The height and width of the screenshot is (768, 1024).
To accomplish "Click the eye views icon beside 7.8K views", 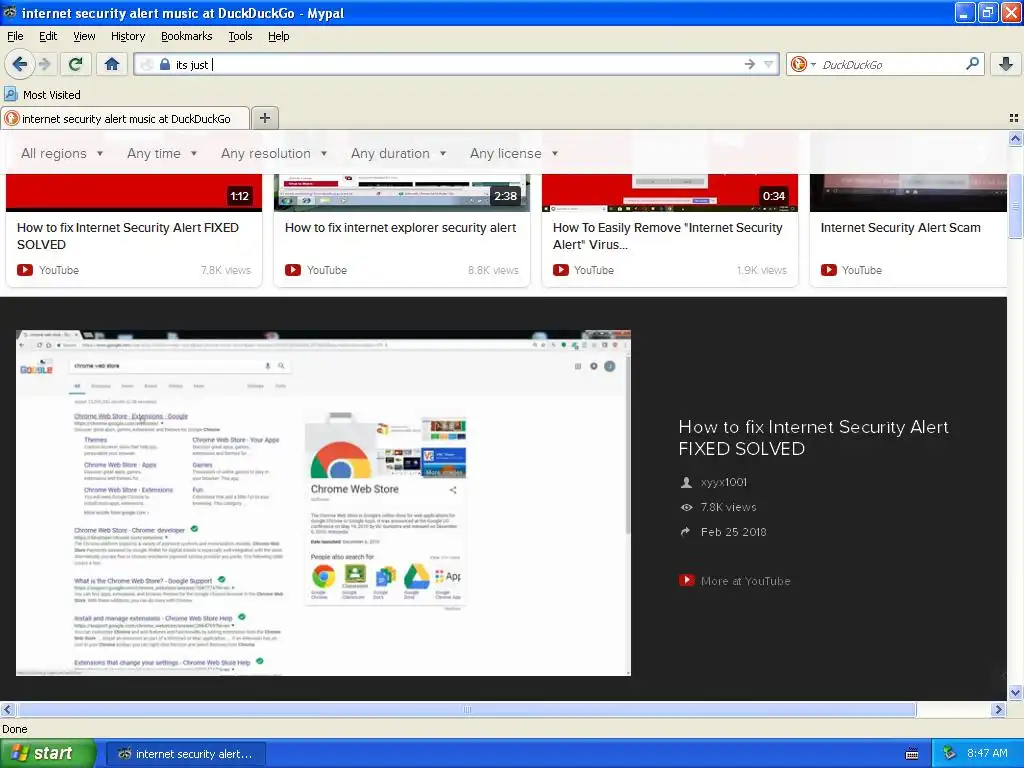I will (x=686, y=507).
